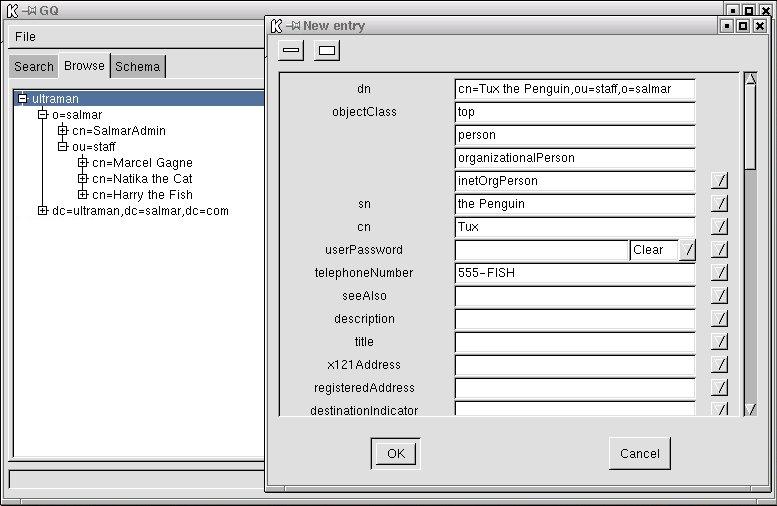Screen dimensions: 777x506
Task: Click the small button beside the title field
Action: 719,342
